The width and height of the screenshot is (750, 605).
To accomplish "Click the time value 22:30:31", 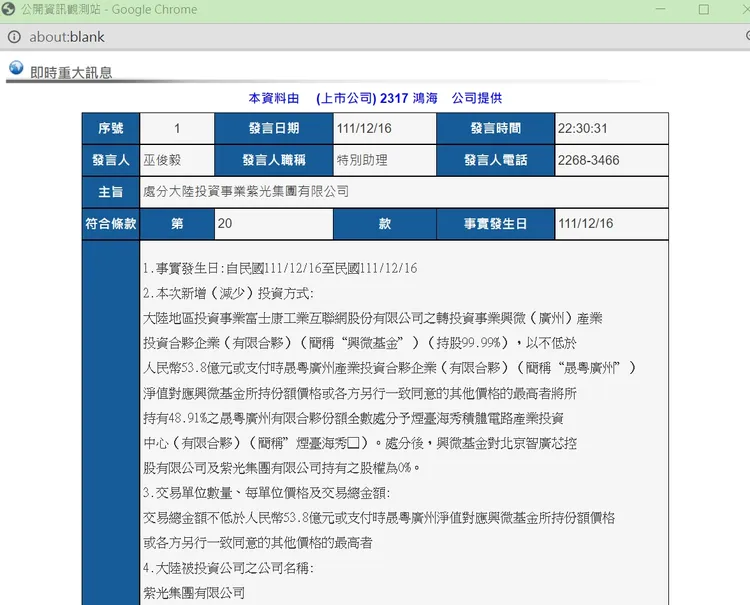I will [x=583, y=128].
